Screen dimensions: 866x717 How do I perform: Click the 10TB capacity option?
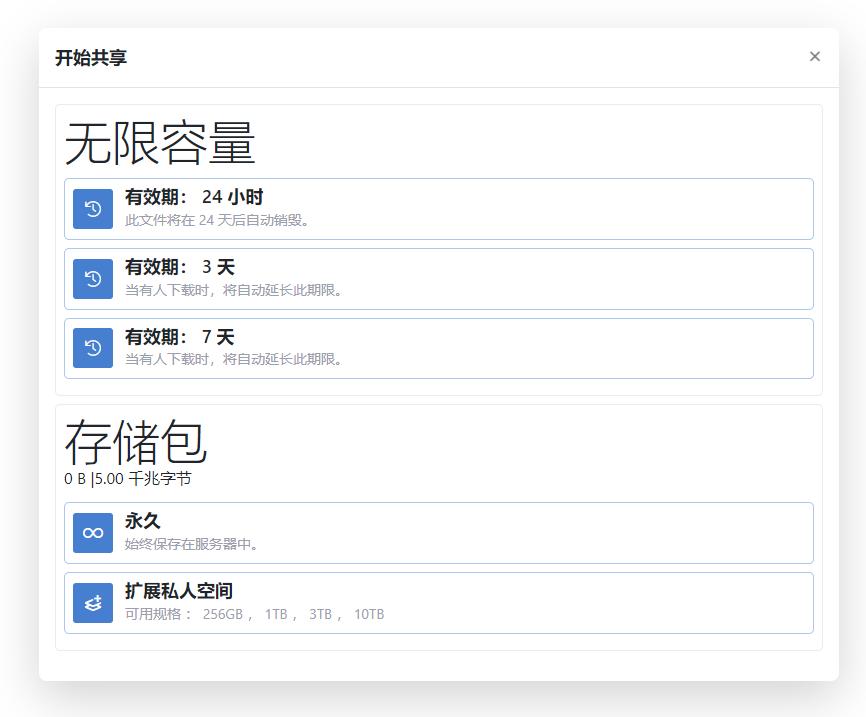coord(371,614)
